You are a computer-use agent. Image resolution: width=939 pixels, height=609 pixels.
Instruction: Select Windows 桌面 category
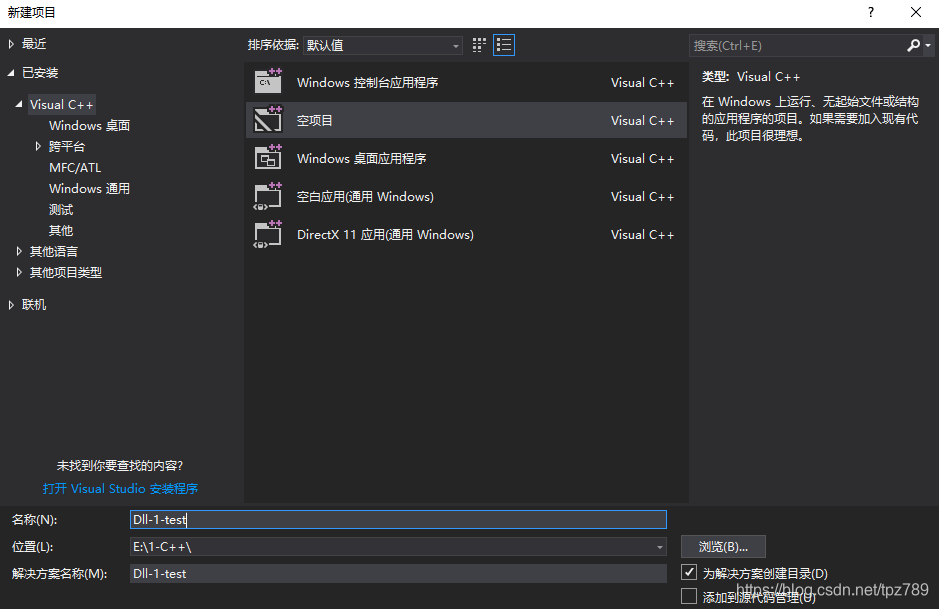tap(89, 125)
